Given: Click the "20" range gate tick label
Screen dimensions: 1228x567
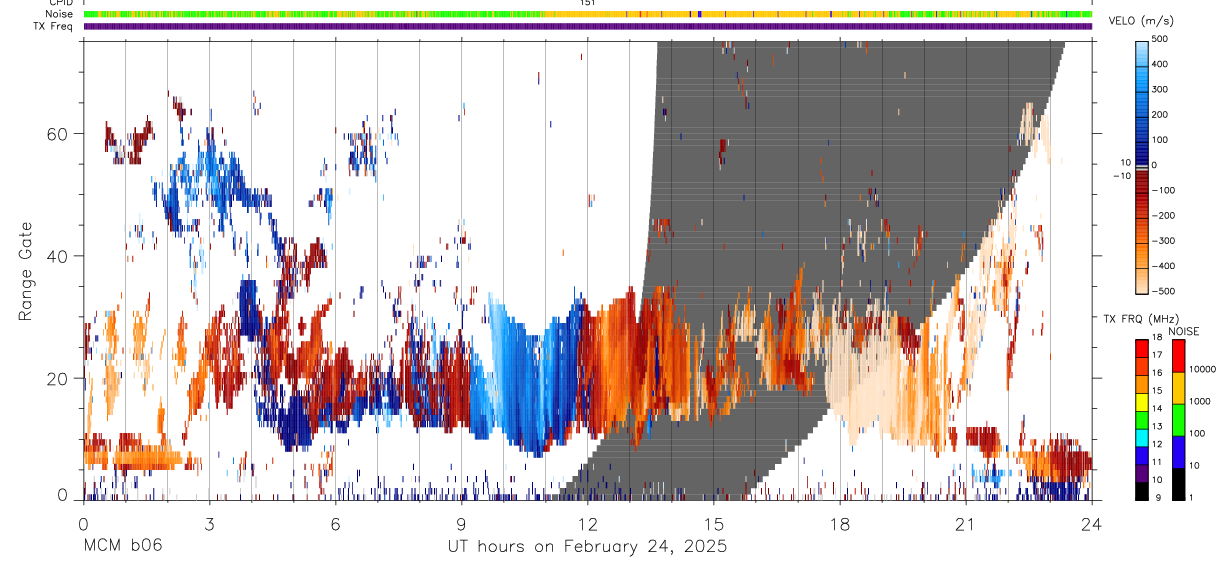Looking at the screenshot, I should tap(56, 378).
